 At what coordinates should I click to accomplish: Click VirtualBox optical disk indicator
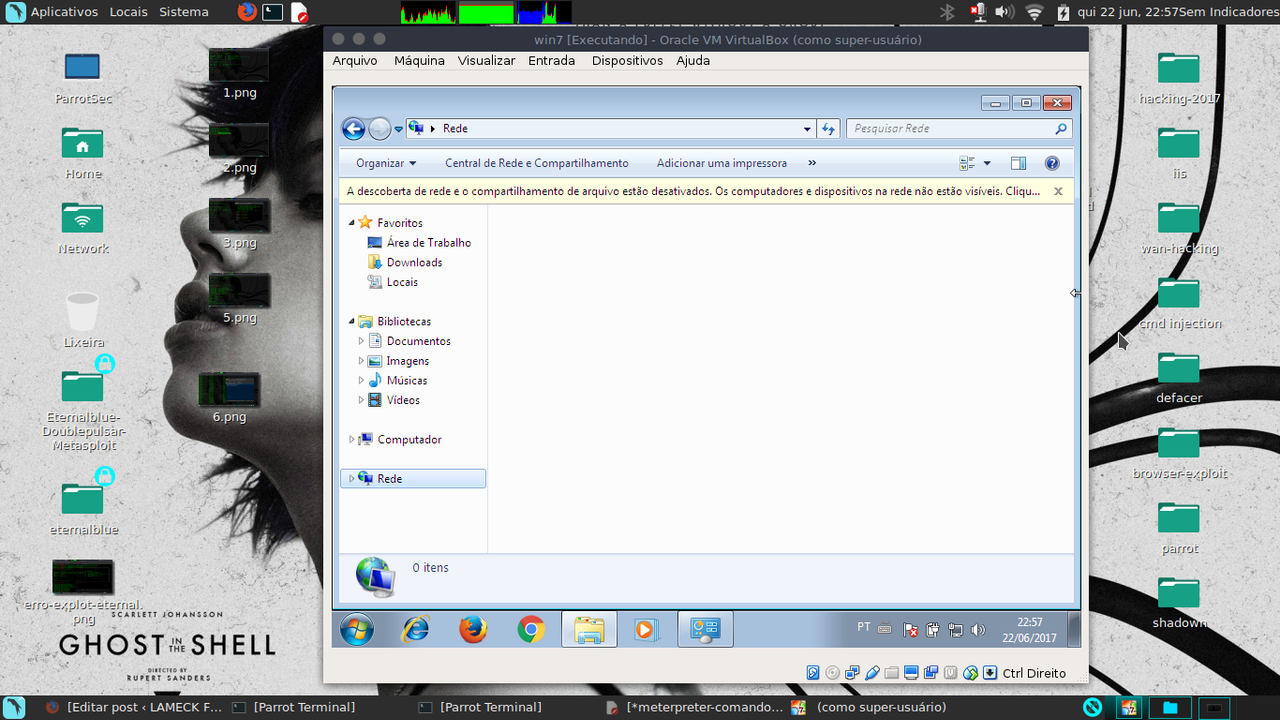point(833,673)
